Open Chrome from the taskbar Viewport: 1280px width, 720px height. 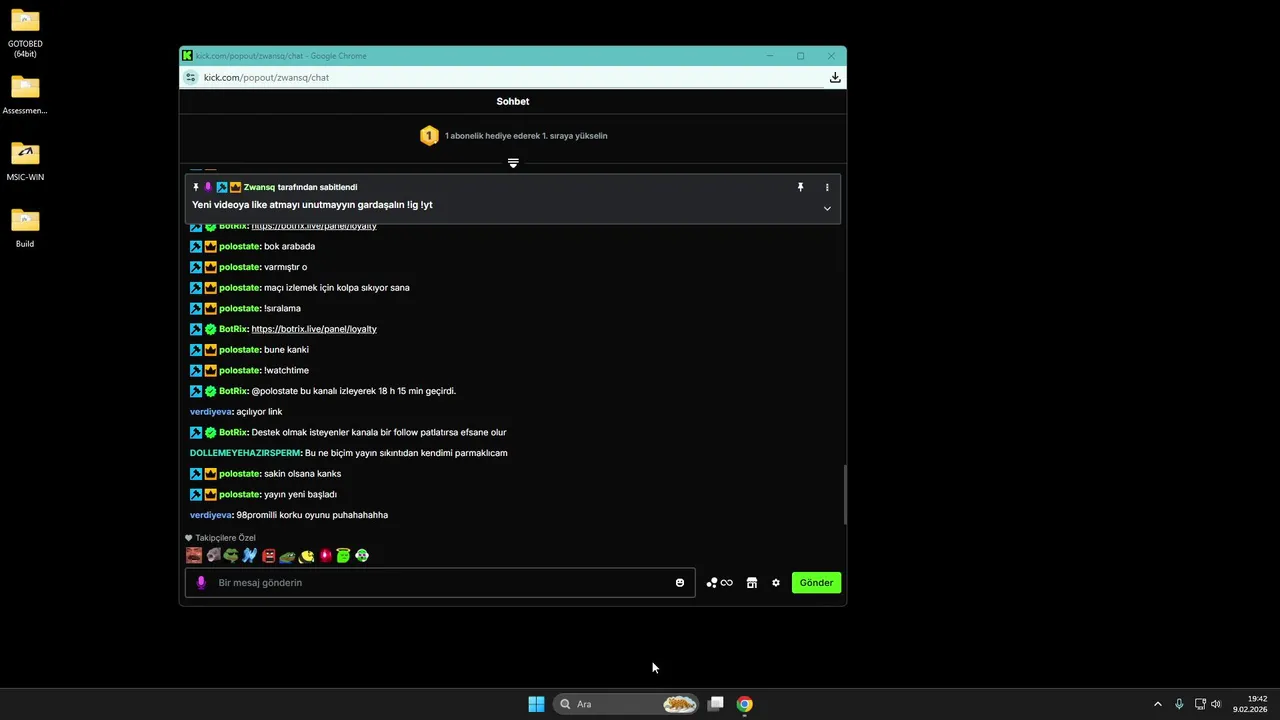pyautogui.click(x=745, y=704)
